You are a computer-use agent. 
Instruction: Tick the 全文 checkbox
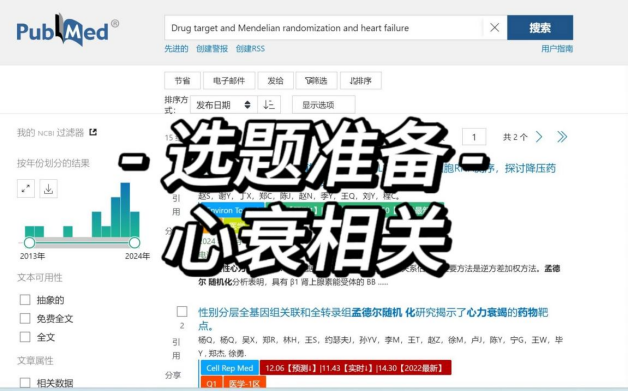point(25,337)
